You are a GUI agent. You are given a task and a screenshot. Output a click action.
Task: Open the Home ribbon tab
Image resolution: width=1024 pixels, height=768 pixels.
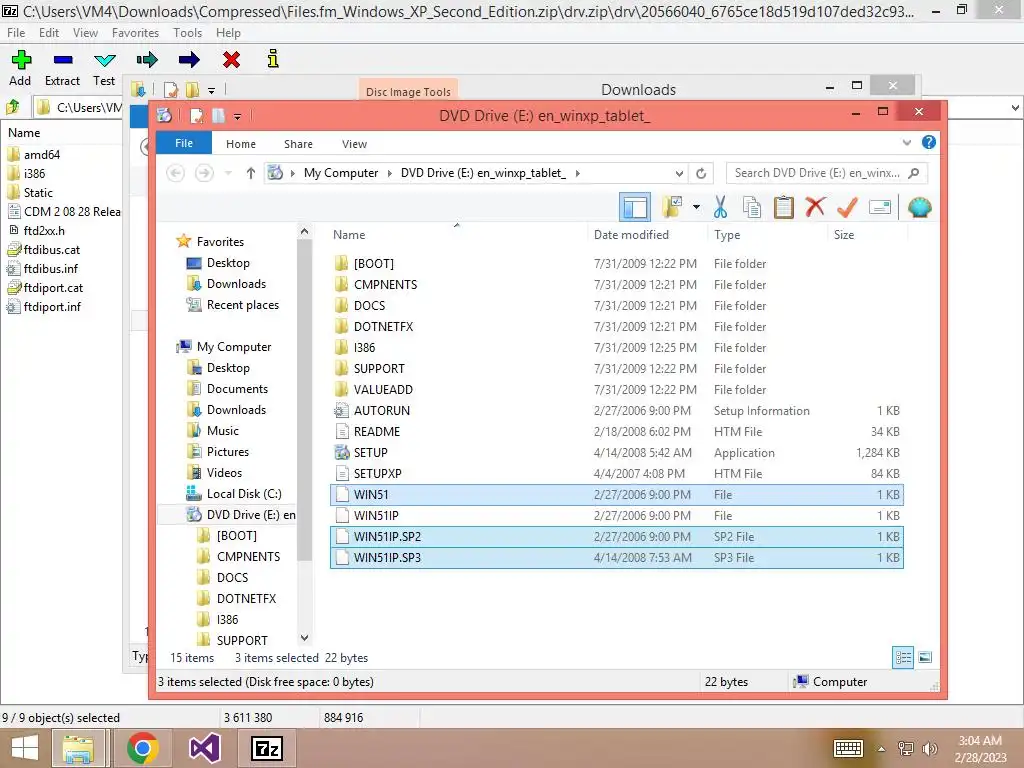coord(241,144)
